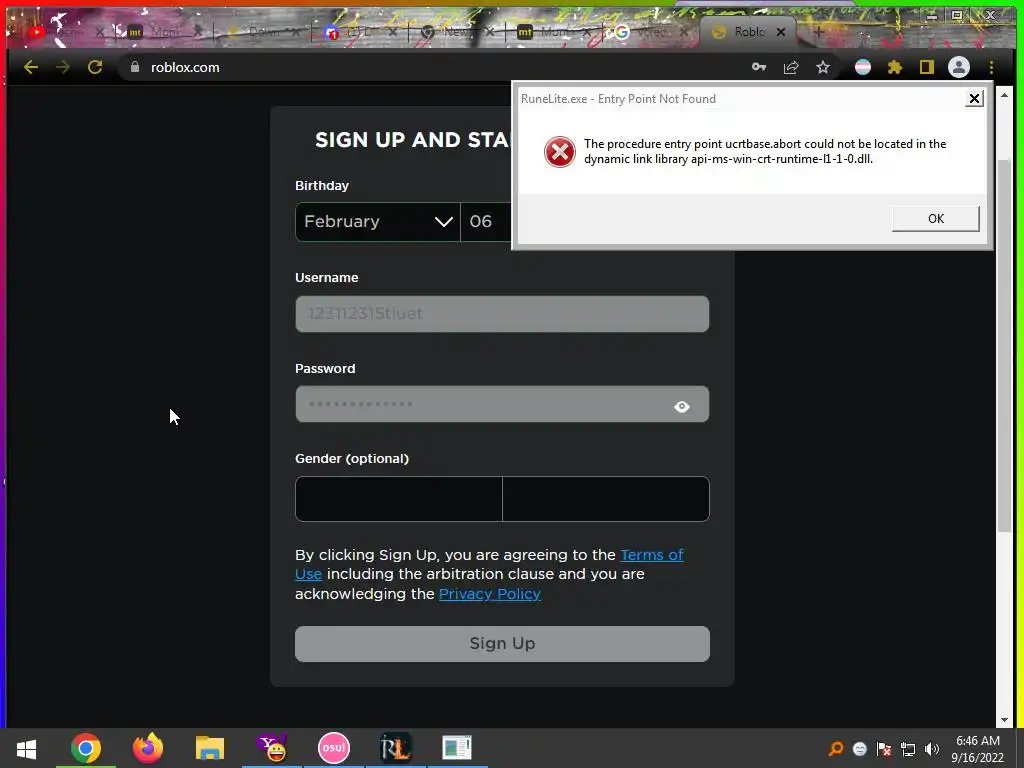
Task: Click the orange search tray icon
Action: tap(835, 748)
